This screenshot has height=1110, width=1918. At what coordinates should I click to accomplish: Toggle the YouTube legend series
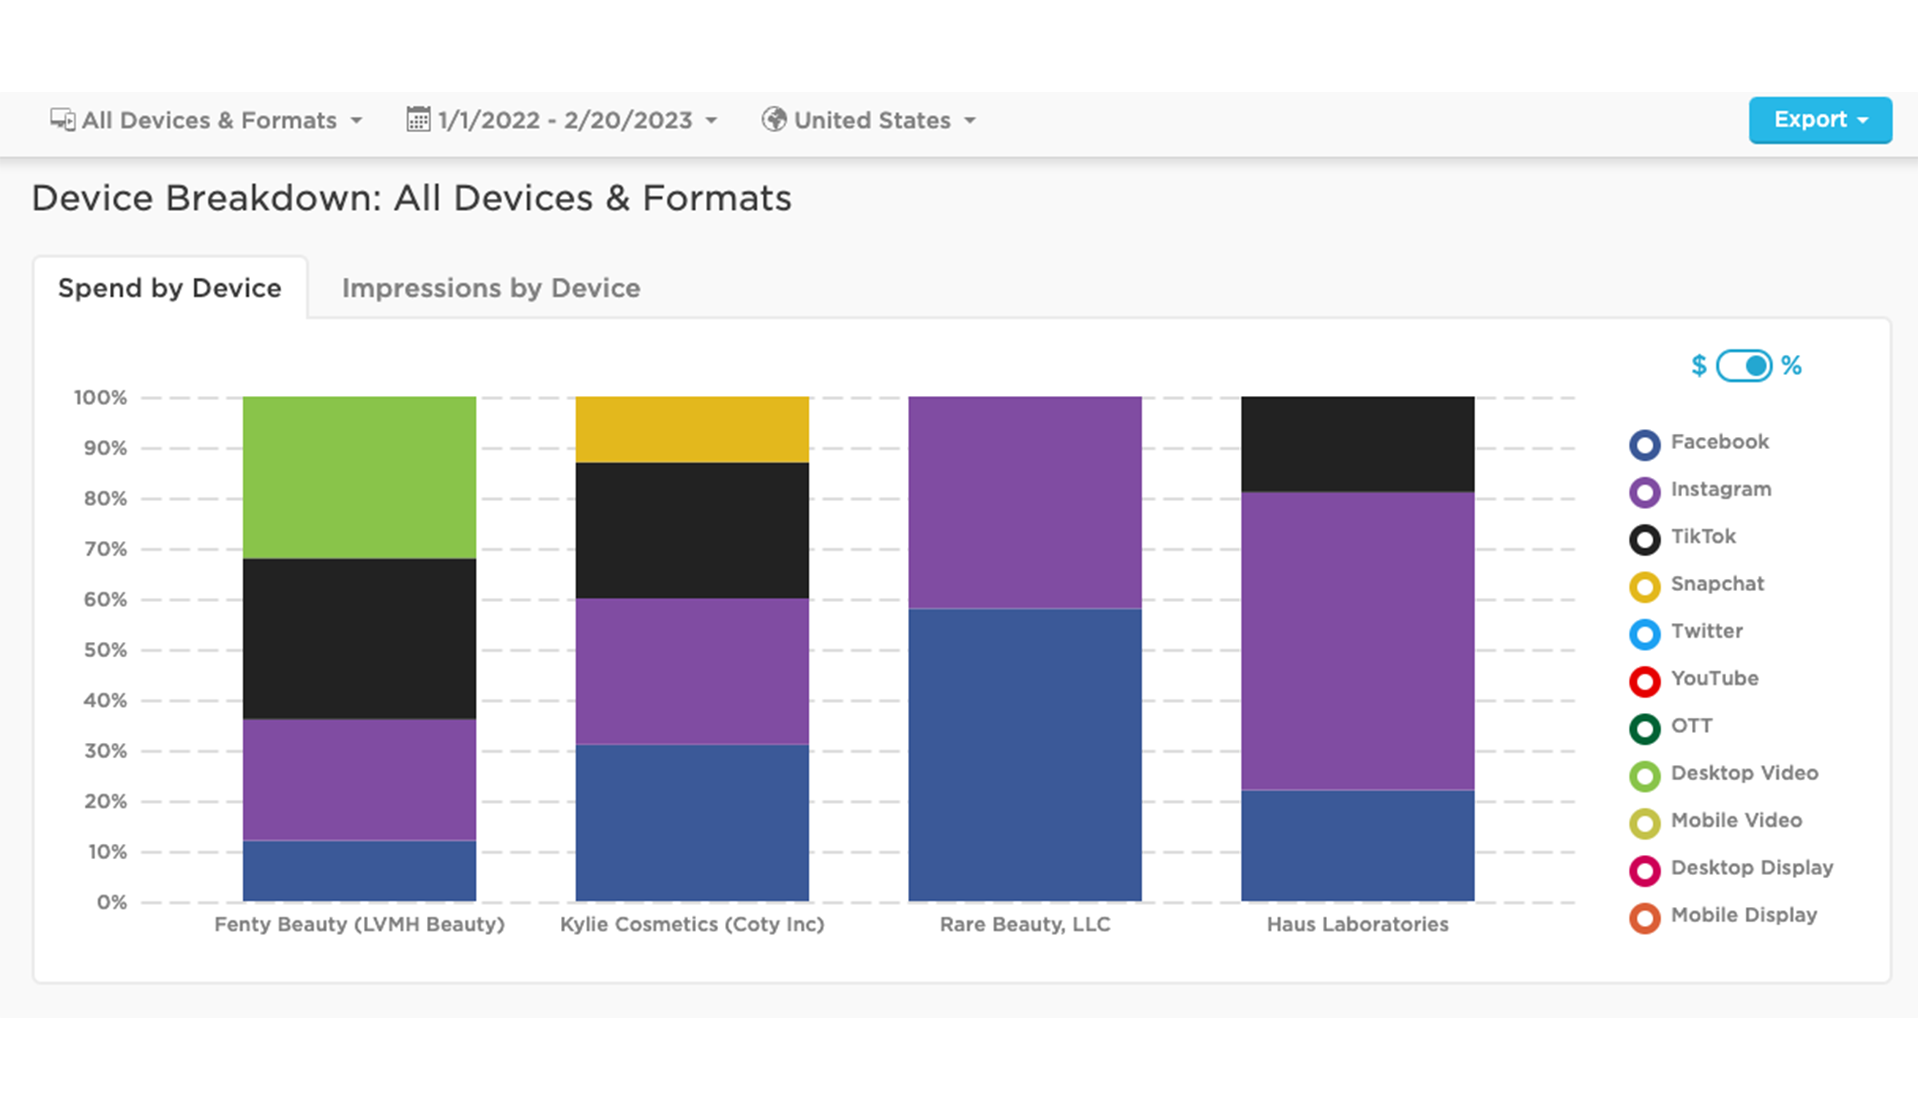[1694, 680]
